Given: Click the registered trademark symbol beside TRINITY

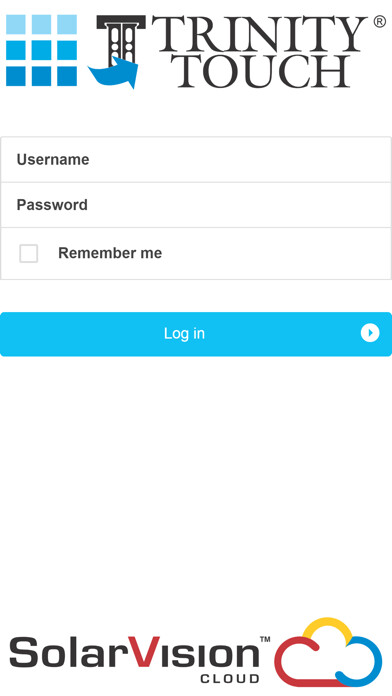Looking at the screenshot, I should [x=380, y=22].
